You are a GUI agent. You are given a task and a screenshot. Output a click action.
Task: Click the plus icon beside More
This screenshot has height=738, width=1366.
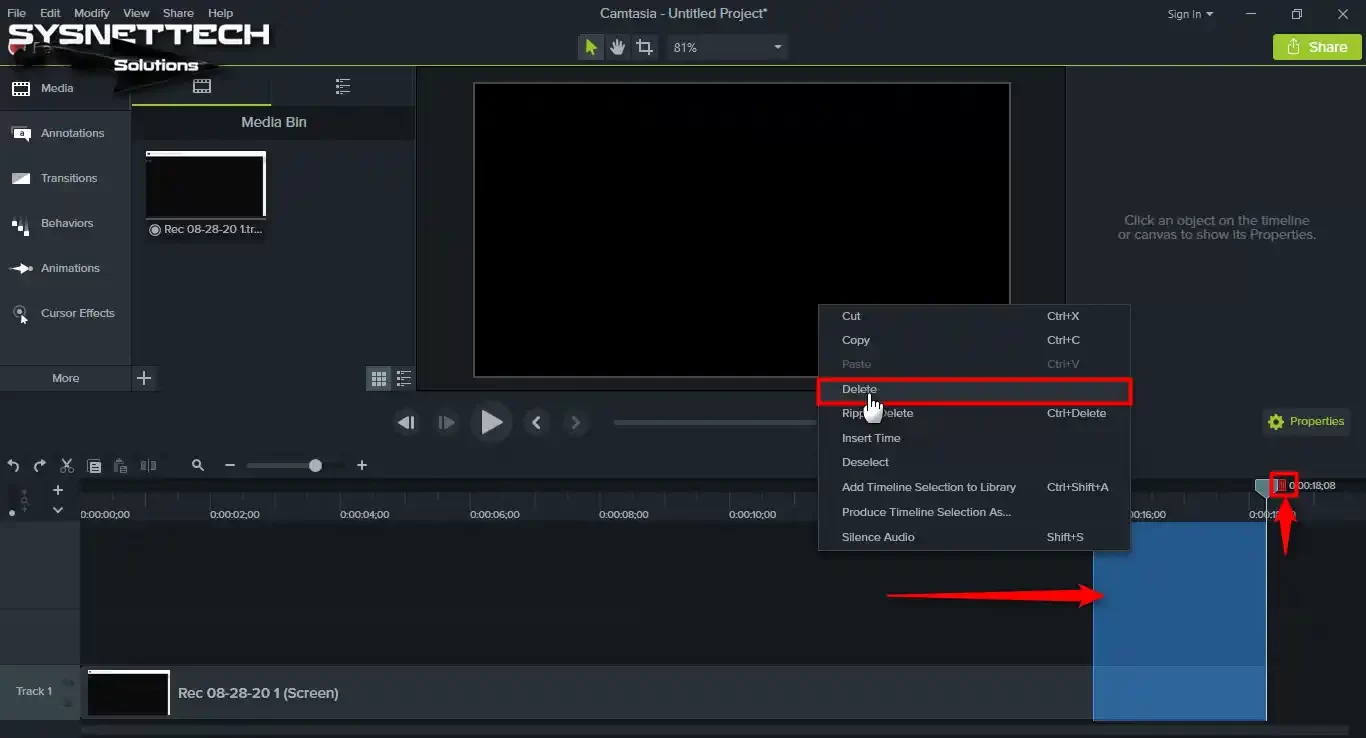(144, 378)
